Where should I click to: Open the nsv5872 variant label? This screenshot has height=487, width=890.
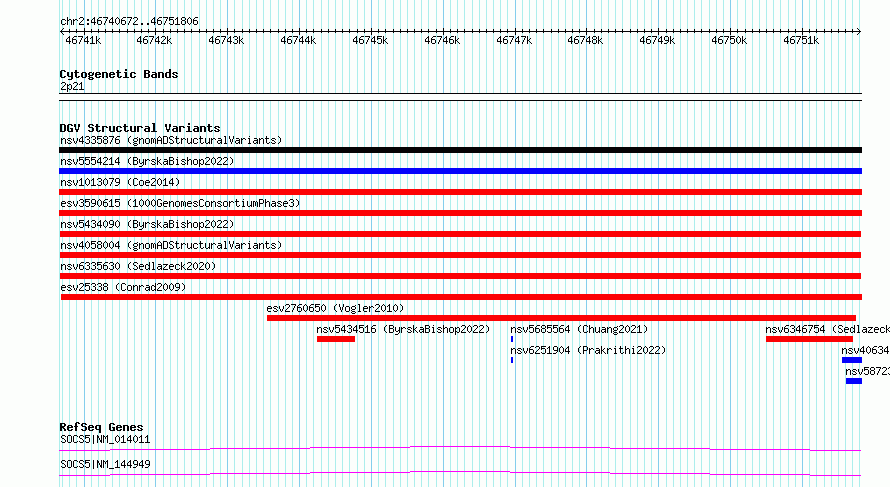tap(867, 371)
